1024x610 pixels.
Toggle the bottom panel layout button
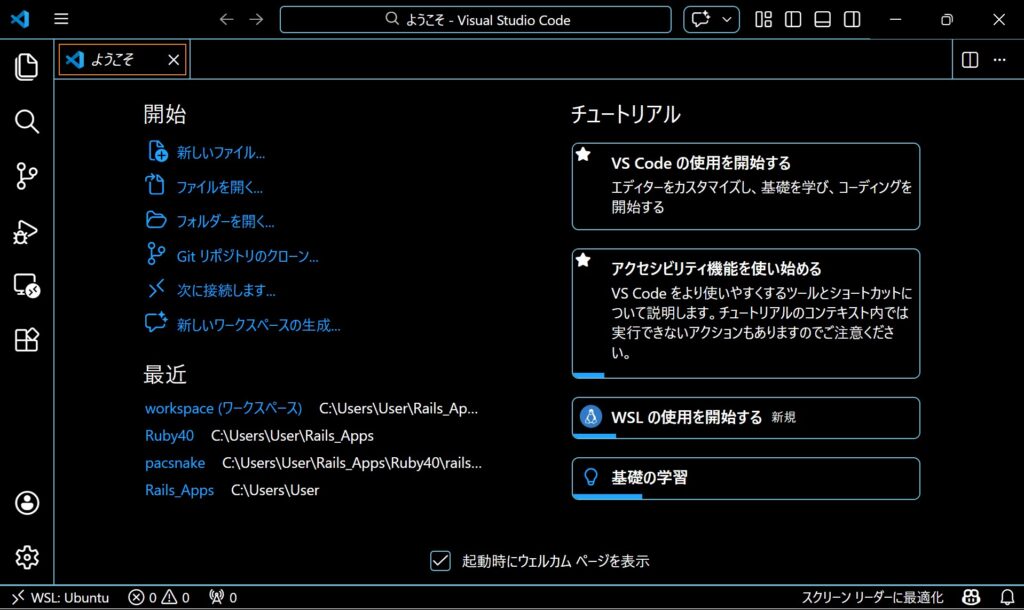(x=822, y=19)
